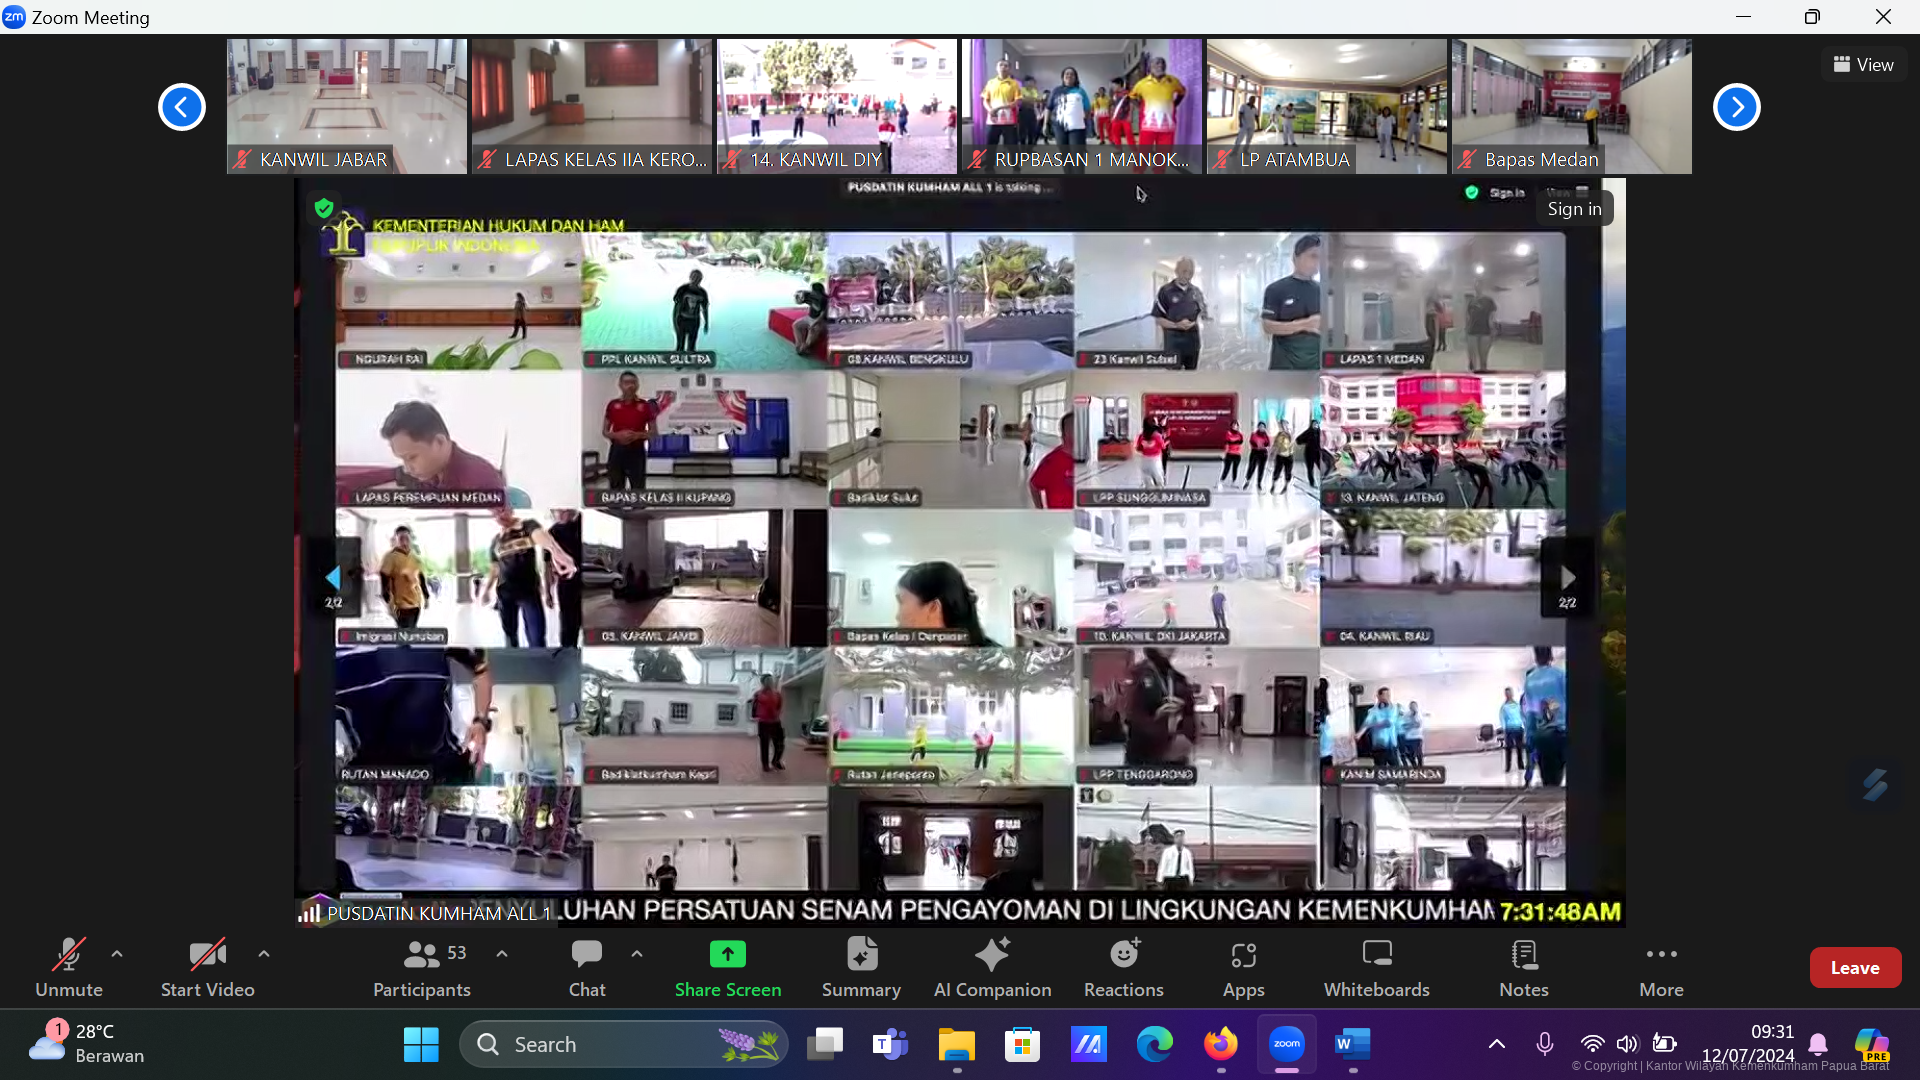This screenshot has height=1080, width=1920.
Task: Select RUPBASAN 1 MANOK... video thumbnail
Action: point(1082,106)
